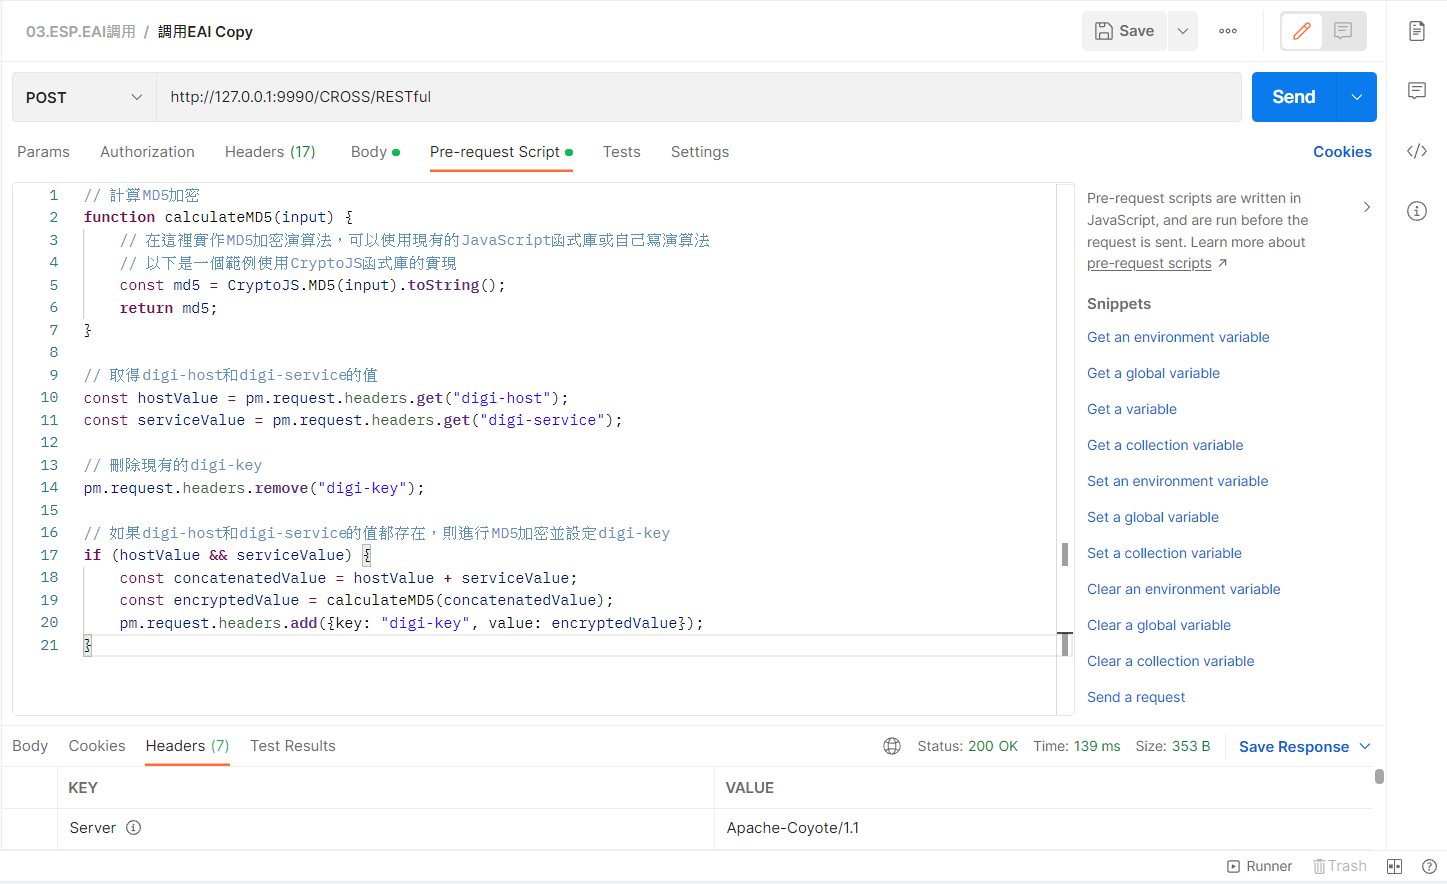This screenshot has width=1447, height=884.
Task: Click the Time: 139 ms text
Action: (x=1076, y=746)
